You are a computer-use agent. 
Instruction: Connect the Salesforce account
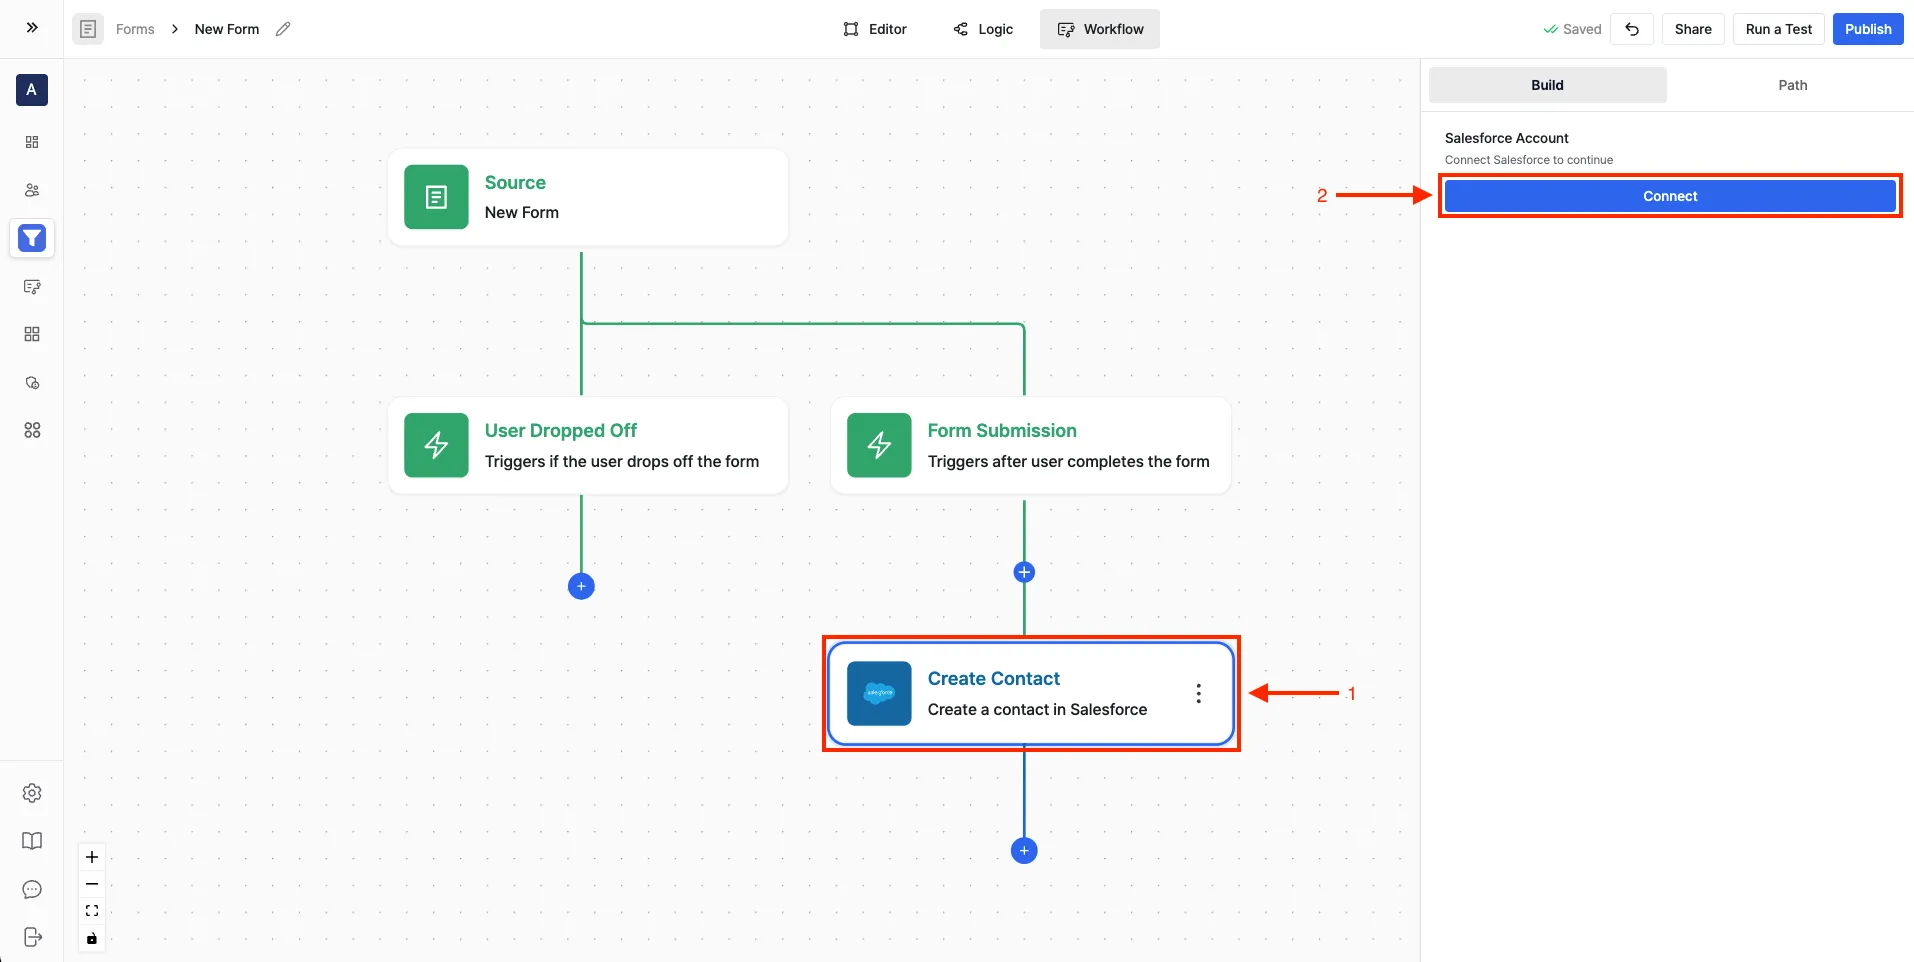[x=1669, y=196]
